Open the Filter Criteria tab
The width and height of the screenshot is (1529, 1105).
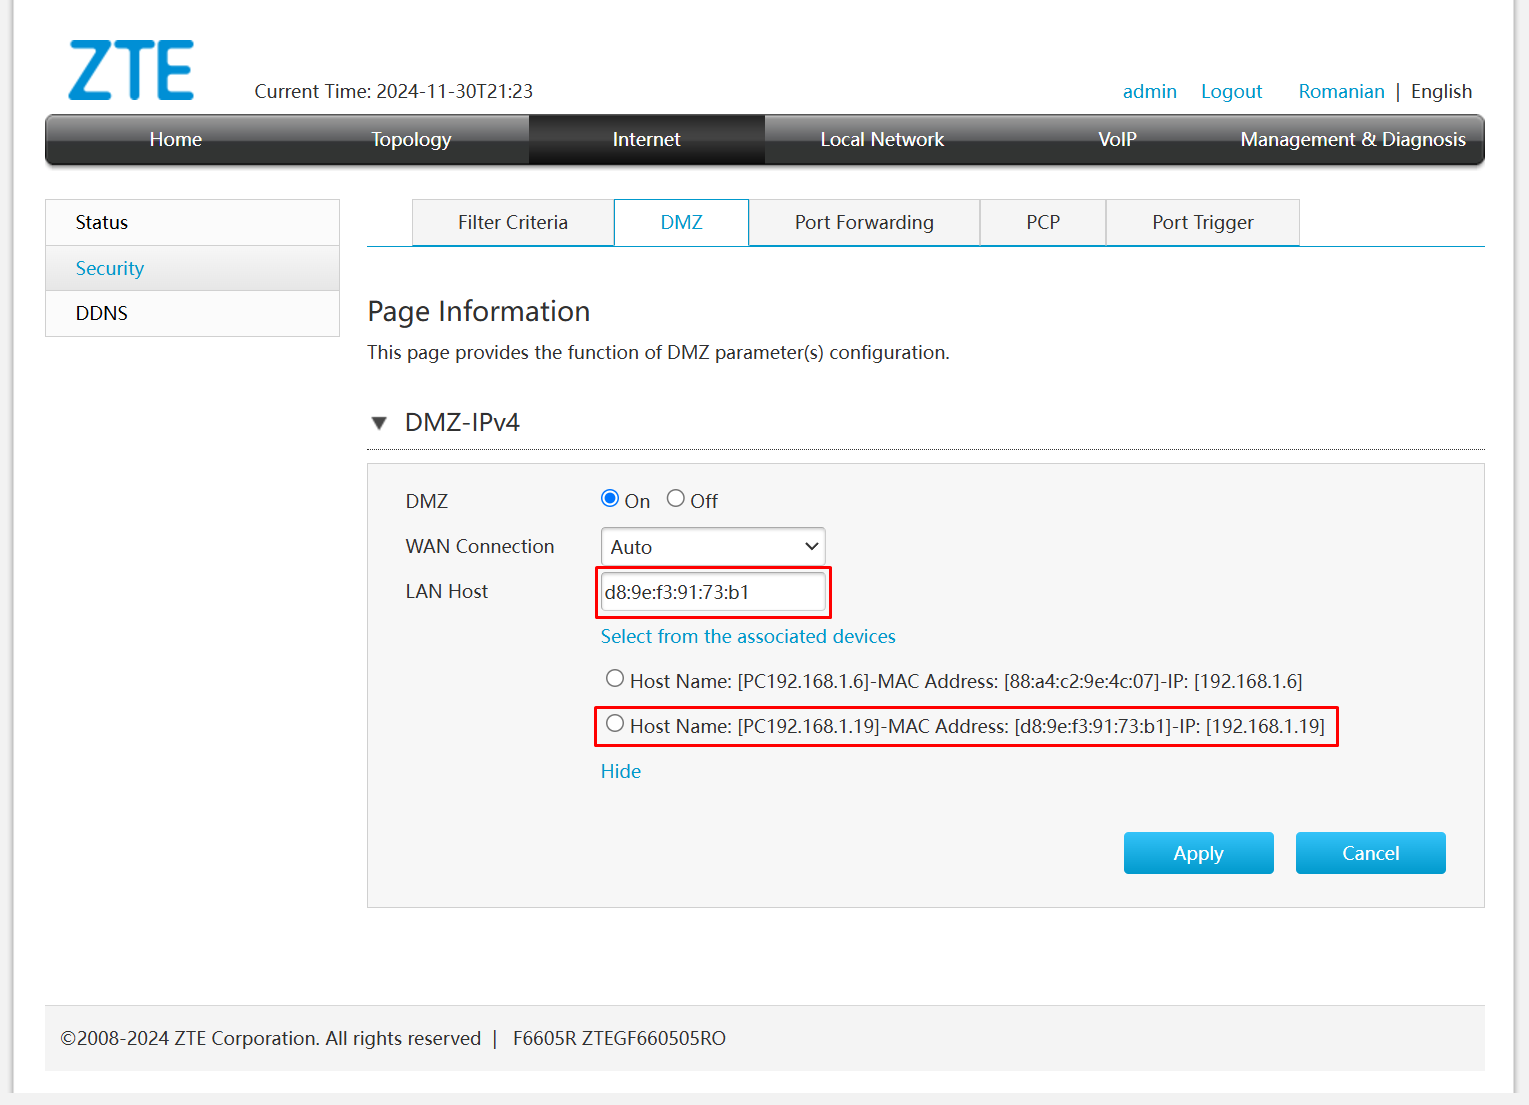[512, 222]
